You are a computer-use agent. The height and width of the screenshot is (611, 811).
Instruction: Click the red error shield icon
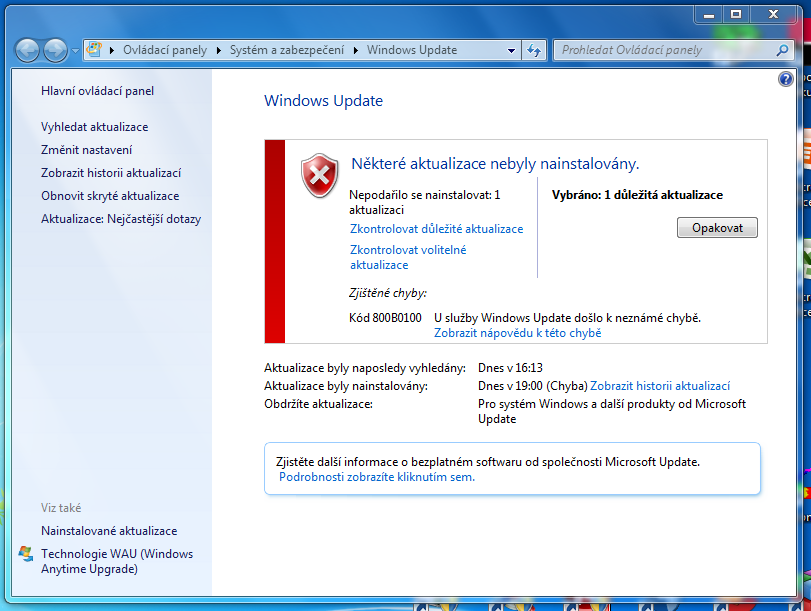[320, 175]
